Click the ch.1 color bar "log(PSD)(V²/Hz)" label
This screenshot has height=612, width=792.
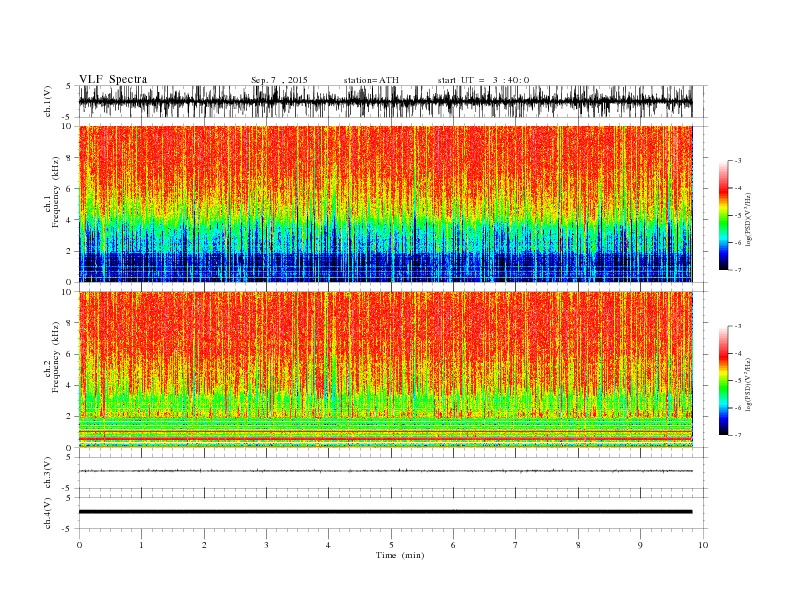point(749,218)
